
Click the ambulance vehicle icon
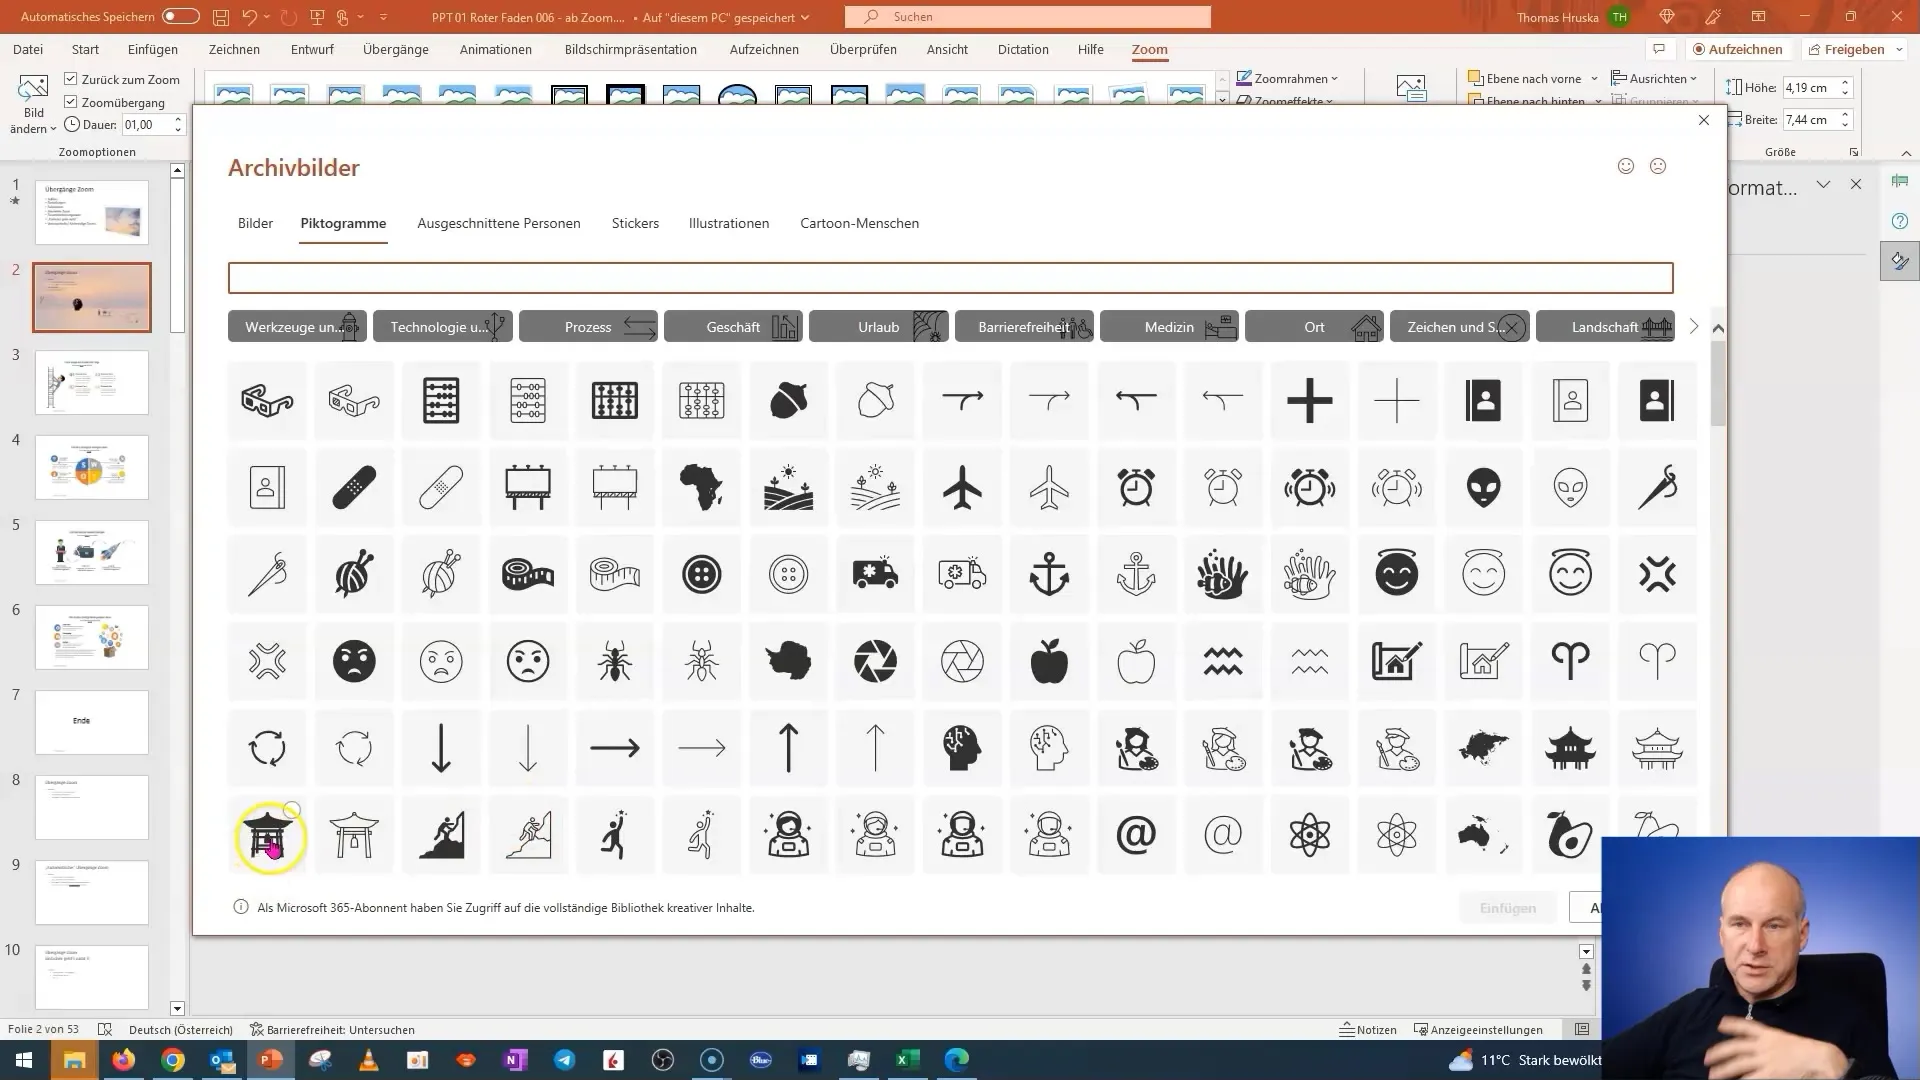(x=876, y=572)
